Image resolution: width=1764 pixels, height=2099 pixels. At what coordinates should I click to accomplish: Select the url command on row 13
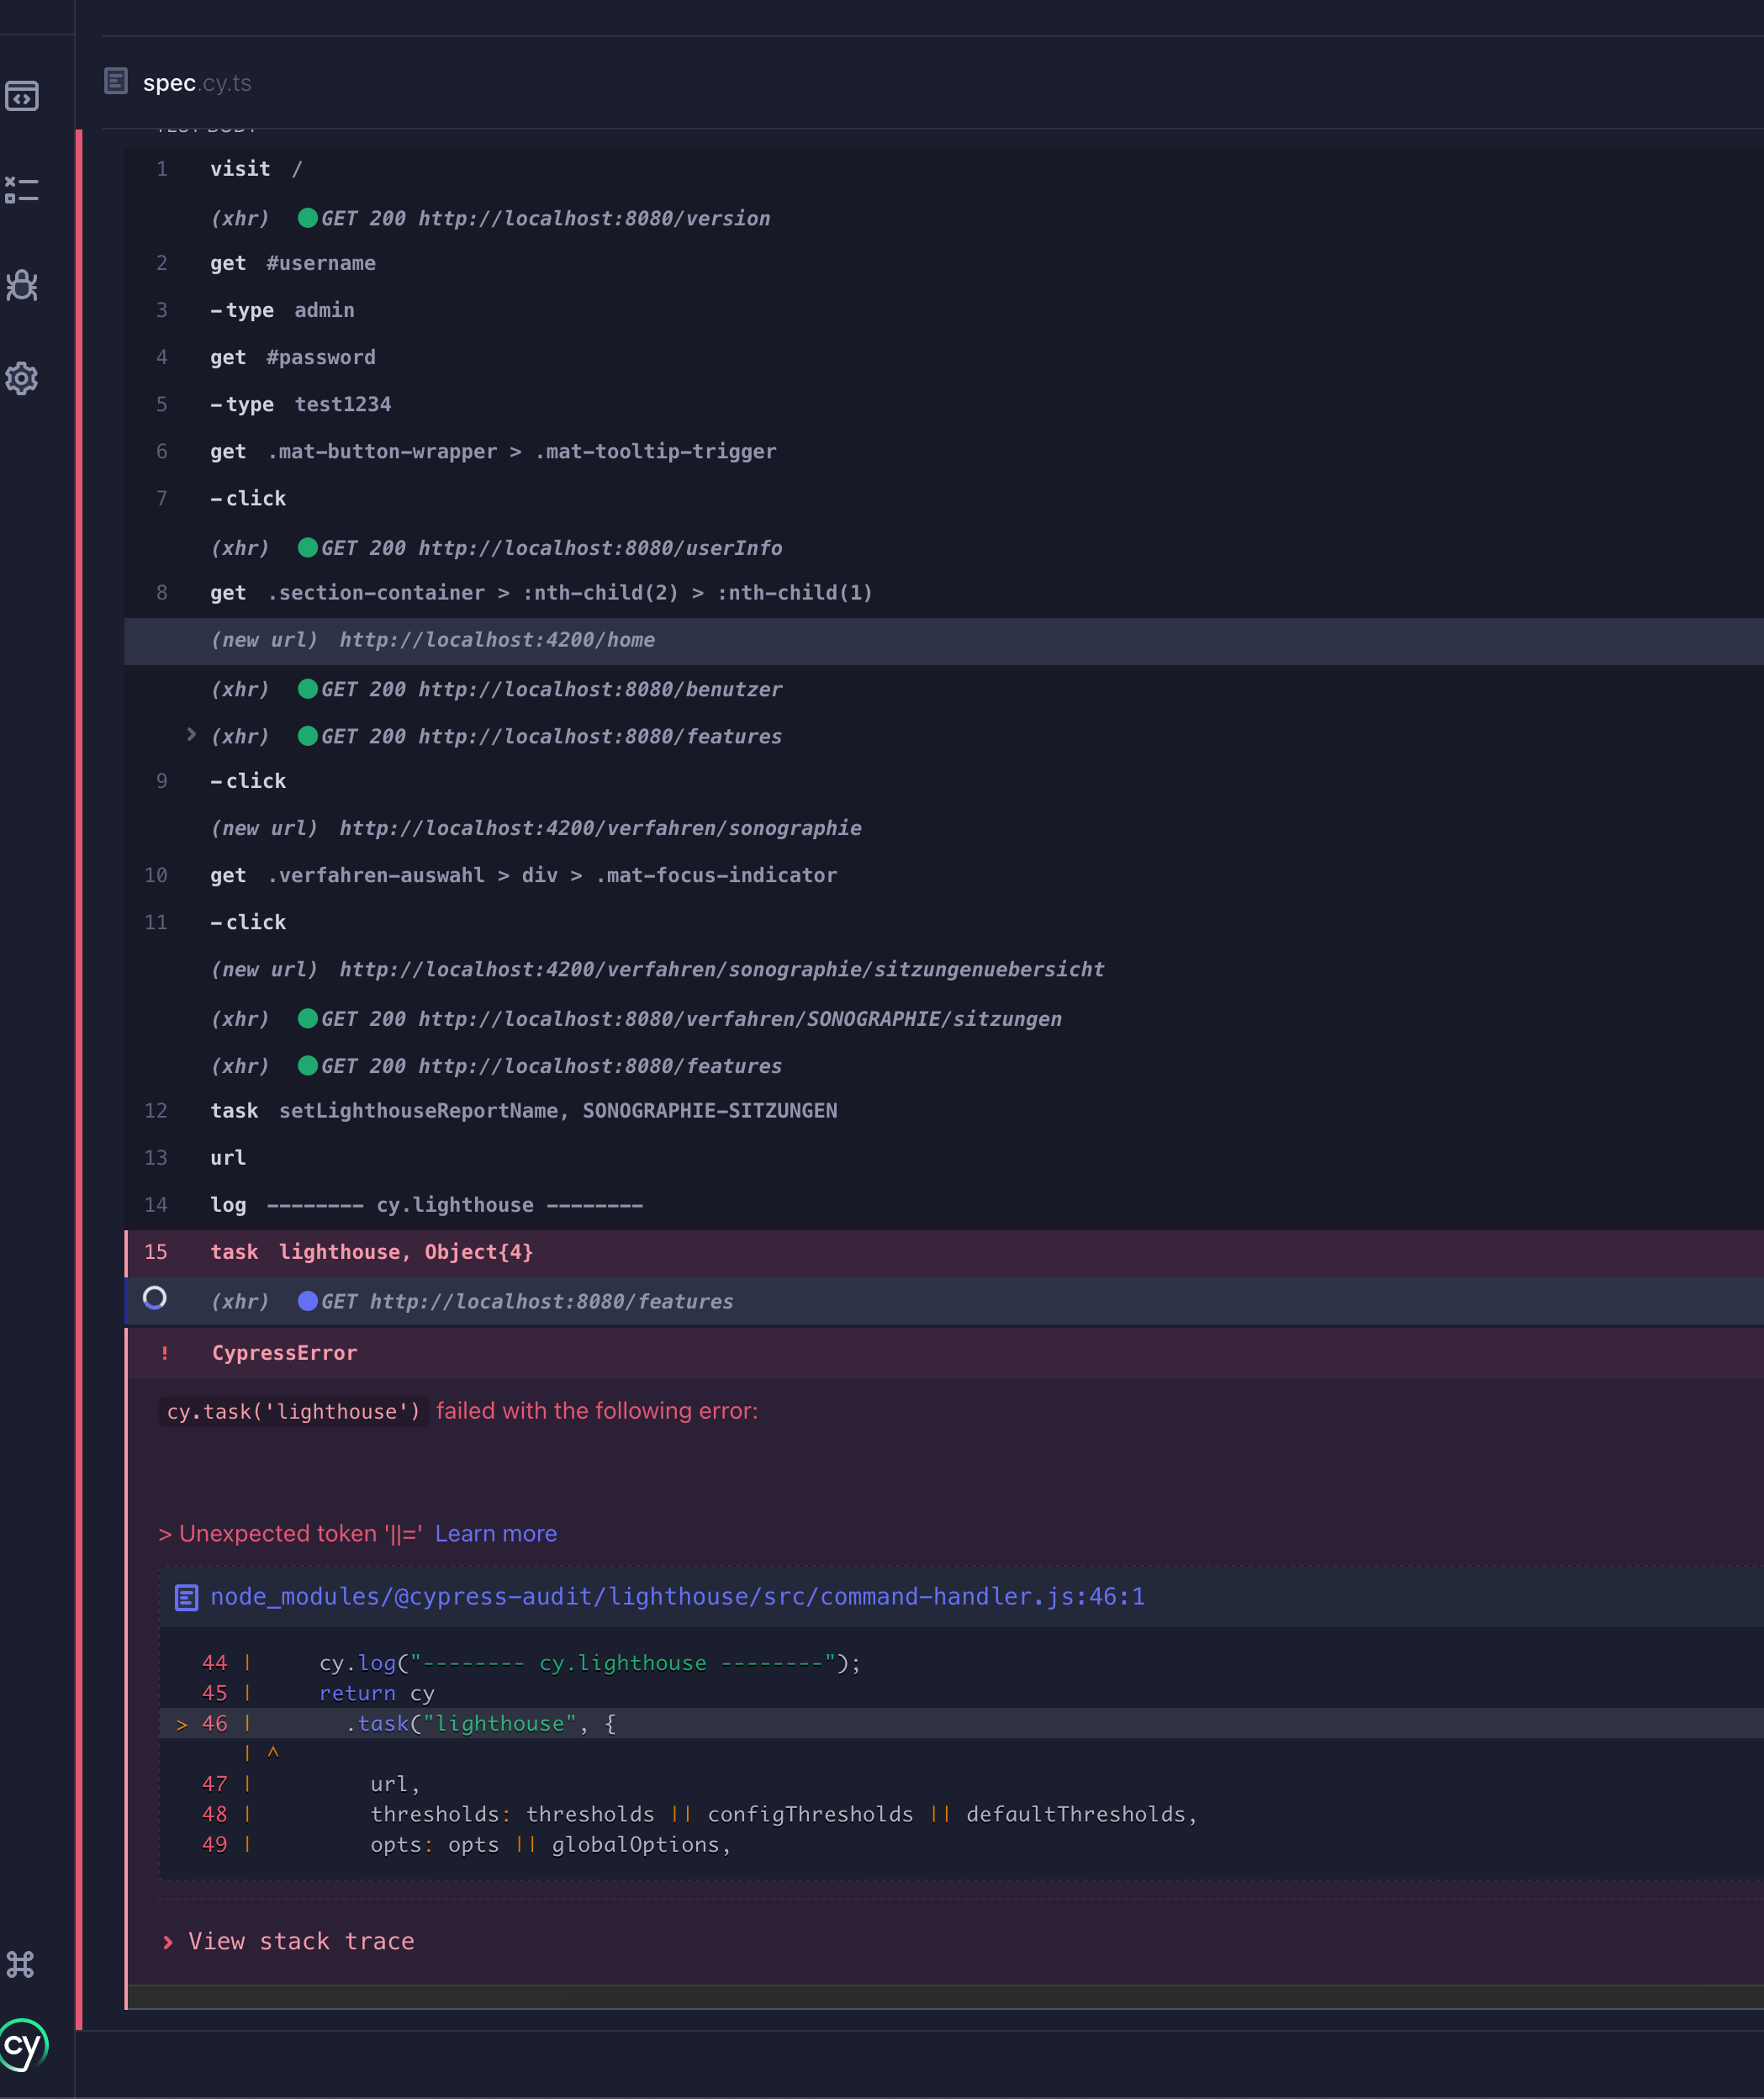[x=944, y=1157]
